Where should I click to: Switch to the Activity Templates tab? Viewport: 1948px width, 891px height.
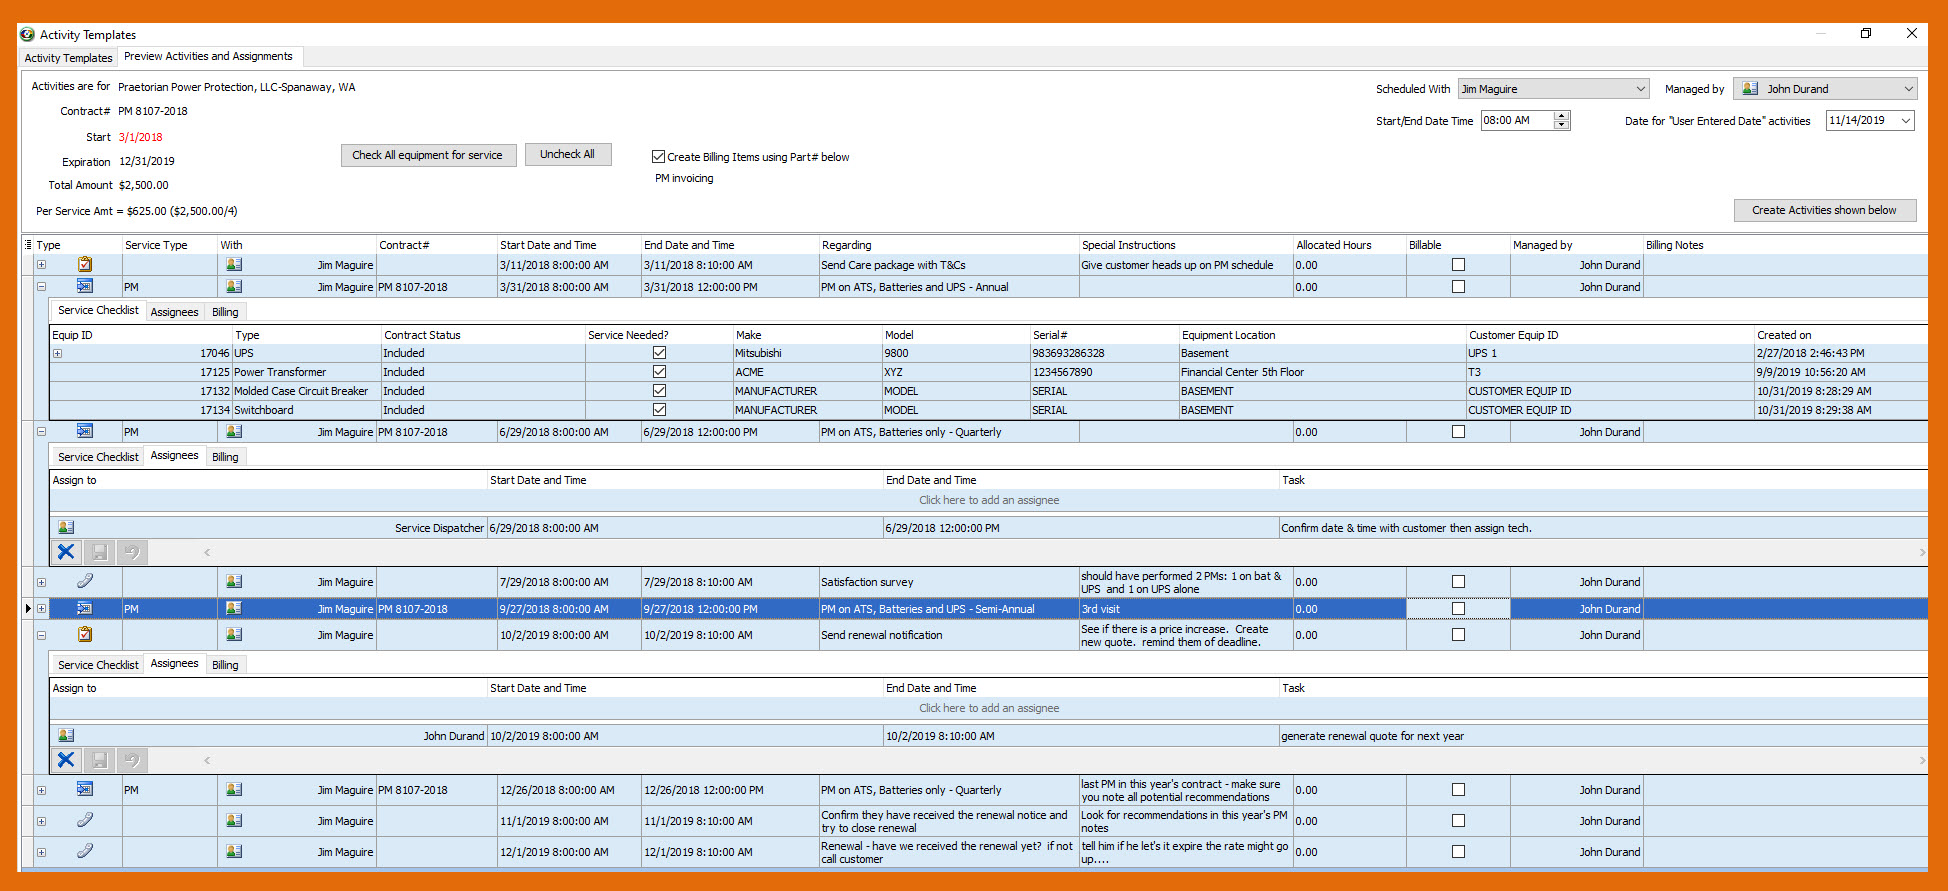tap(68, 58)
